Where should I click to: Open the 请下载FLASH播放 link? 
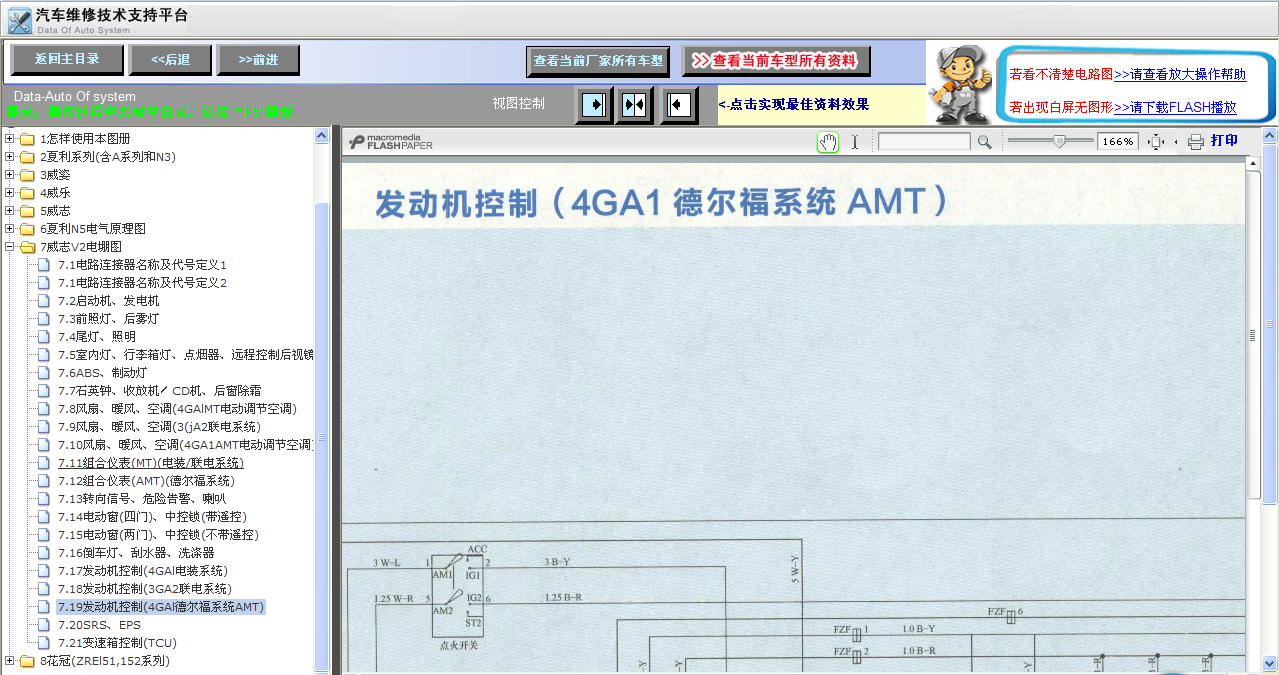pos(1175,107)
